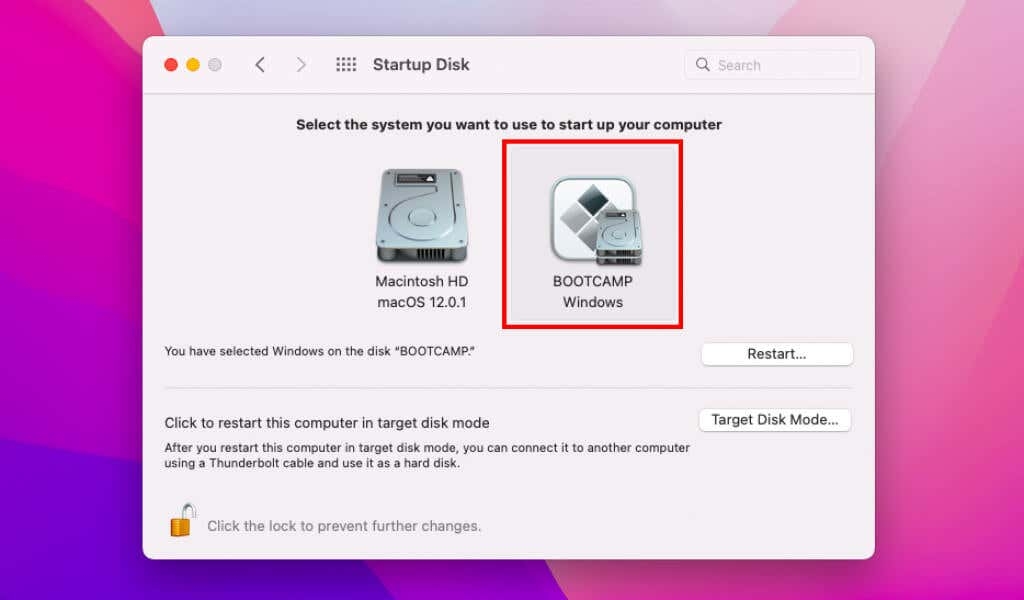Click the forward navigation chevron
Image resolution: width=1024 pixels, height=600 pixels.
click(302, 63)
